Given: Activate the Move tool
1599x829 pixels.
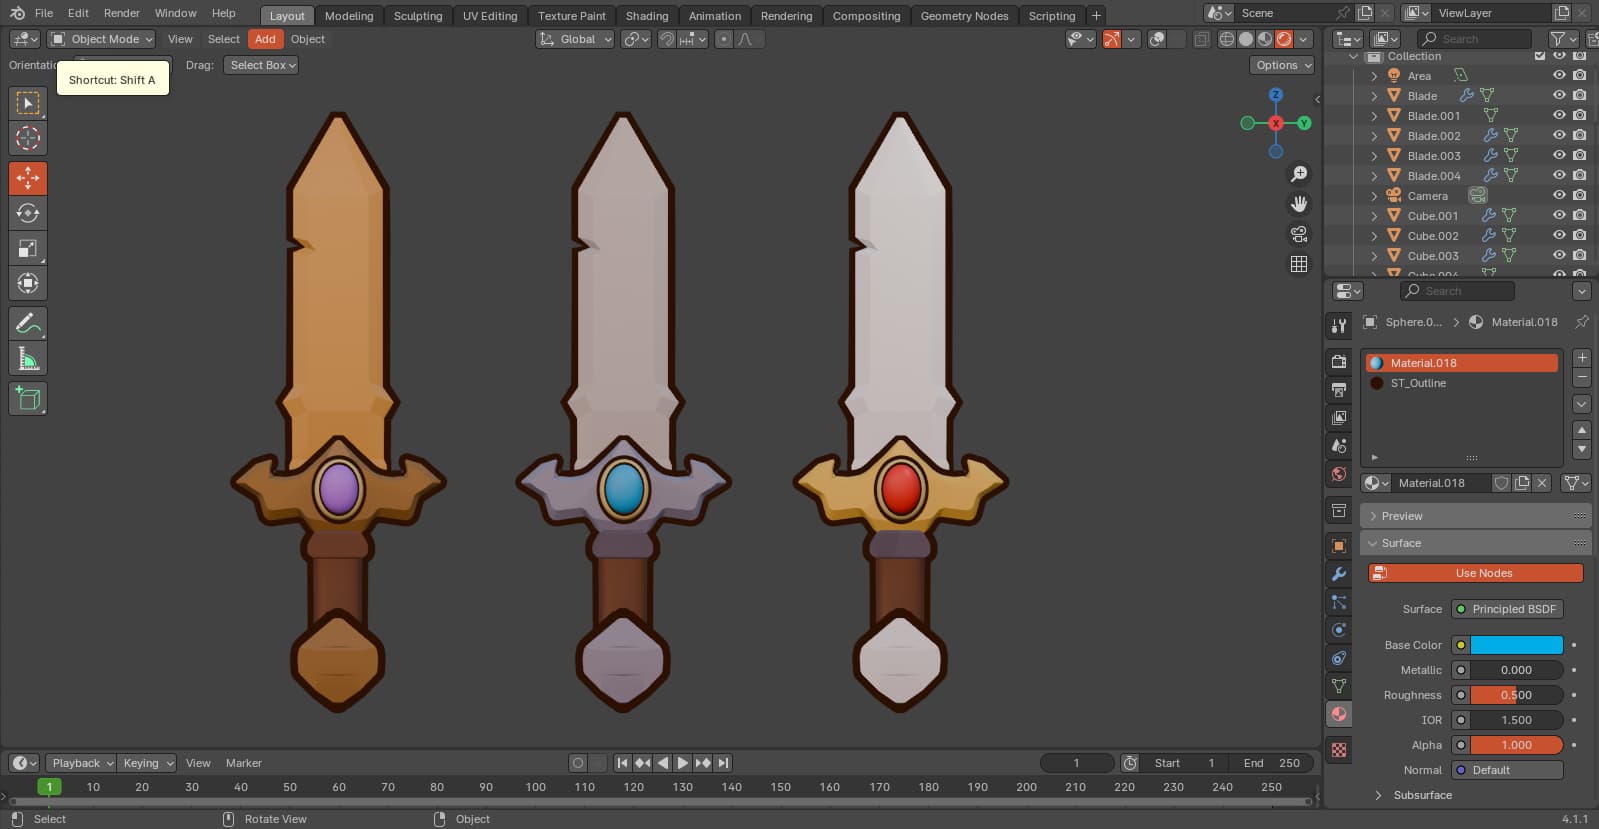Looking at the screenshot, I should pos(28,178).
